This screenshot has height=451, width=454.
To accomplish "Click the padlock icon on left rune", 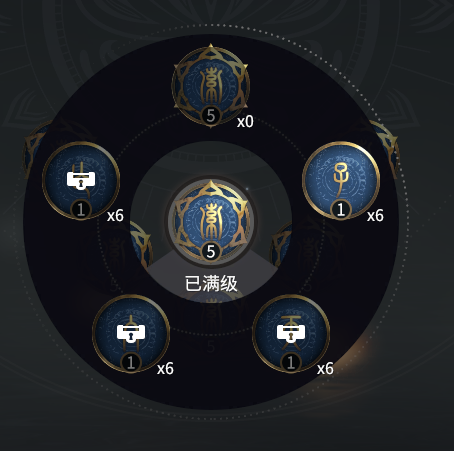I will click(81, 181).
